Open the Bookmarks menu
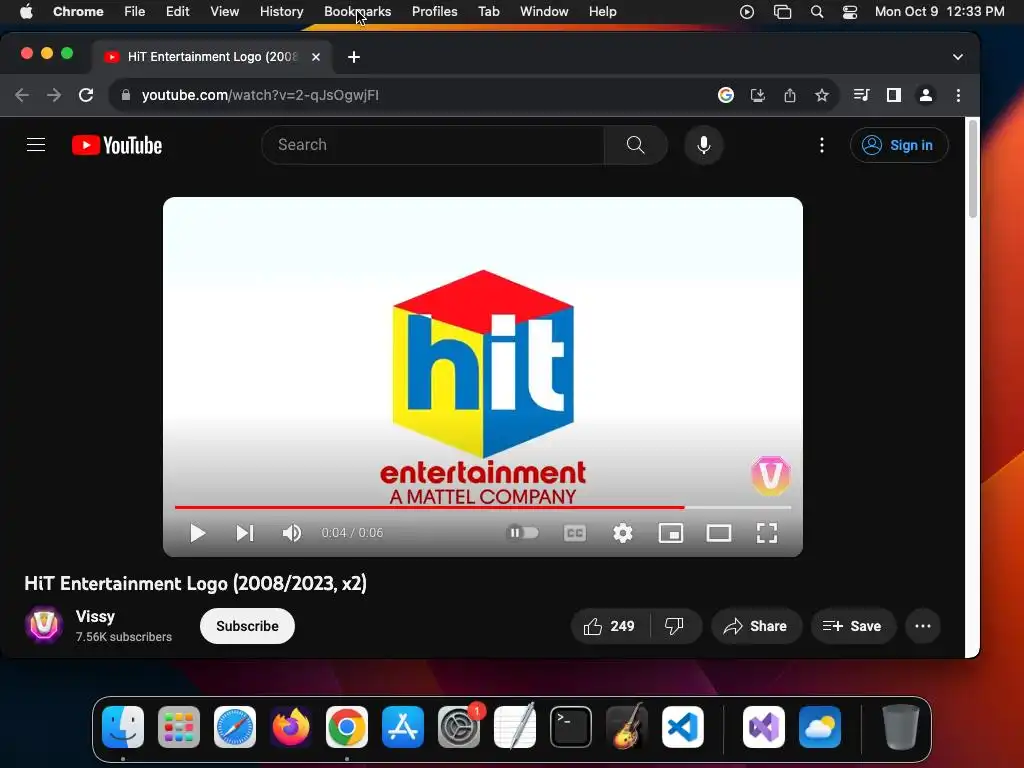Viewport: 1024px width, 768px height. (357, 12)
